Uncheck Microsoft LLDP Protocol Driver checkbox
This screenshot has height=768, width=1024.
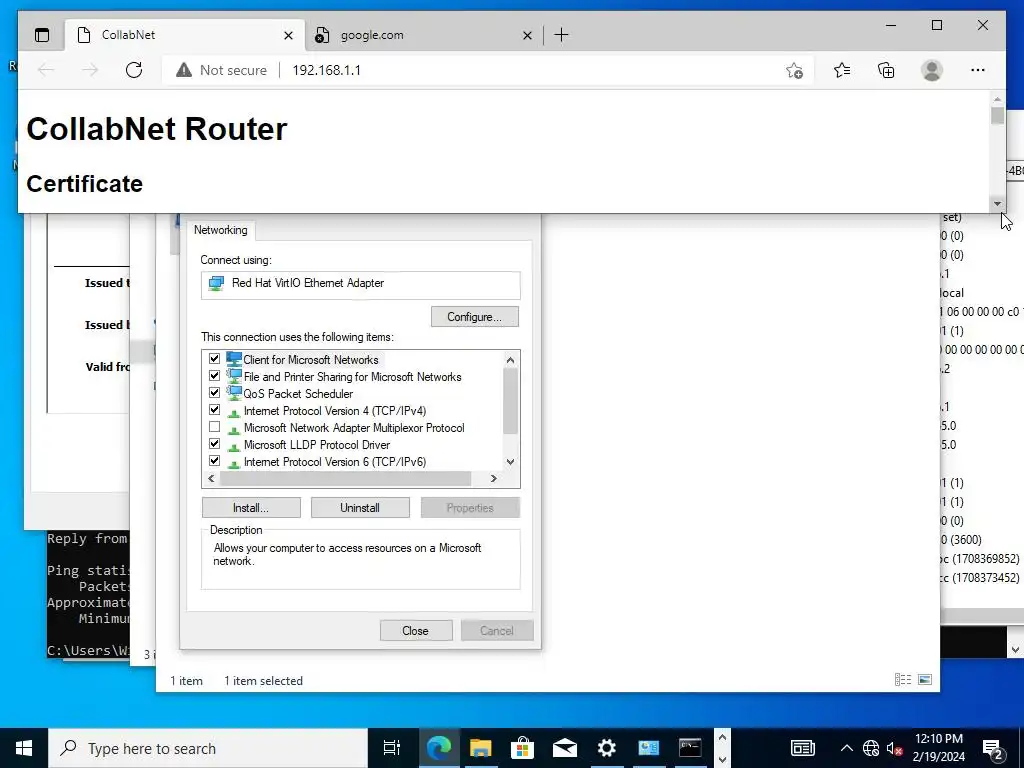point(214,443)
